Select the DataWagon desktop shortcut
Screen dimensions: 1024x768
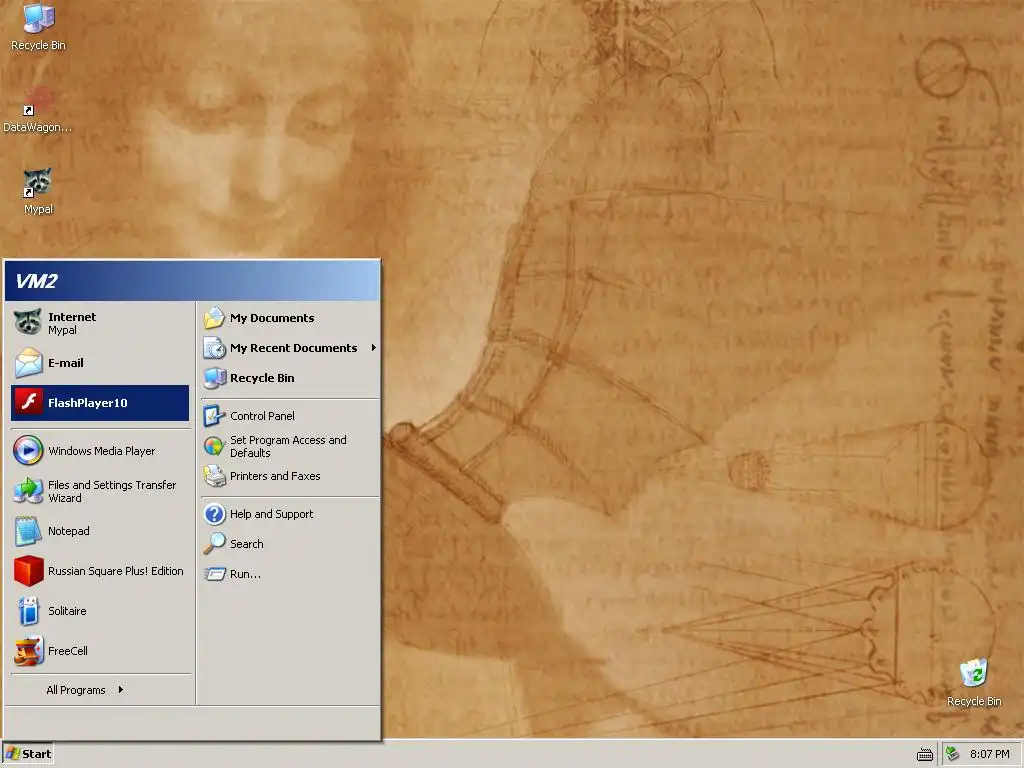(38, 108)
